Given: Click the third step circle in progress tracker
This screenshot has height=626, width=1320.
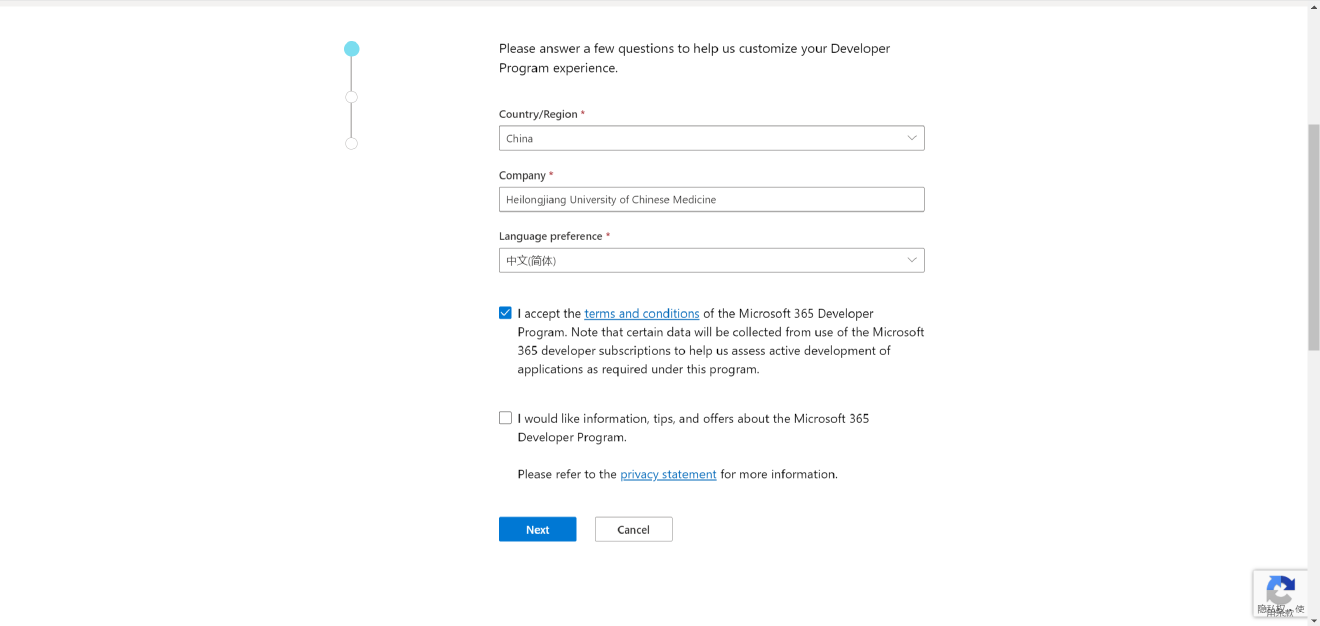Looking at the screenshot, I should (x=351, y=143).
